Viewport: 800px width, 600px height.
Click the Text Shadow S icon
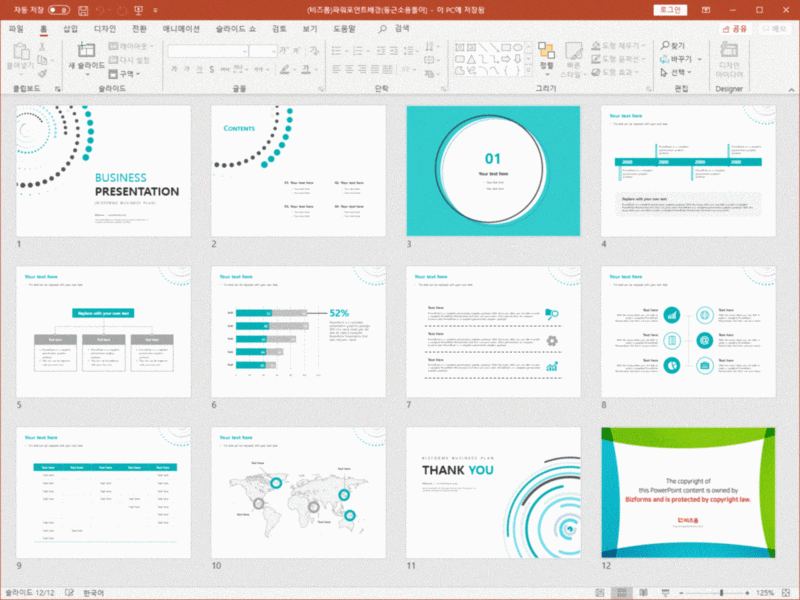click(x=212, y=69)
